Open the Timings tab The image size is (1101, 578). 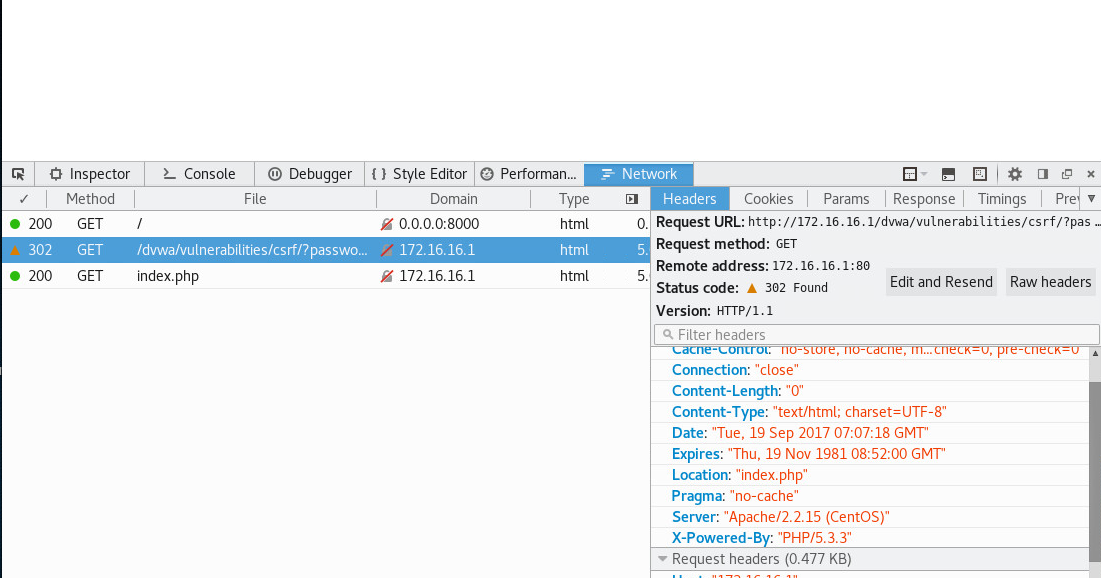click(x=1001, y=198)
